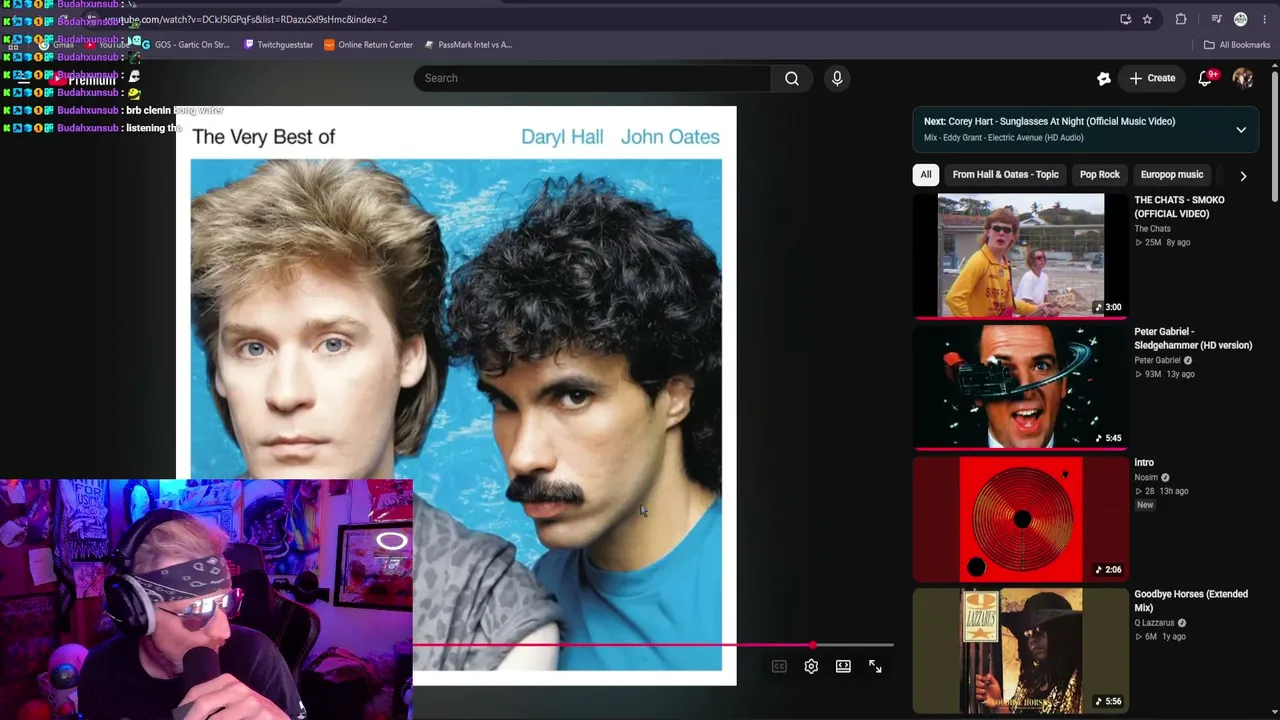Screen dimensions: 1280x720
Task: Enter fullscreen video mode
Action: pyautogui.click(x=875, y=666)
